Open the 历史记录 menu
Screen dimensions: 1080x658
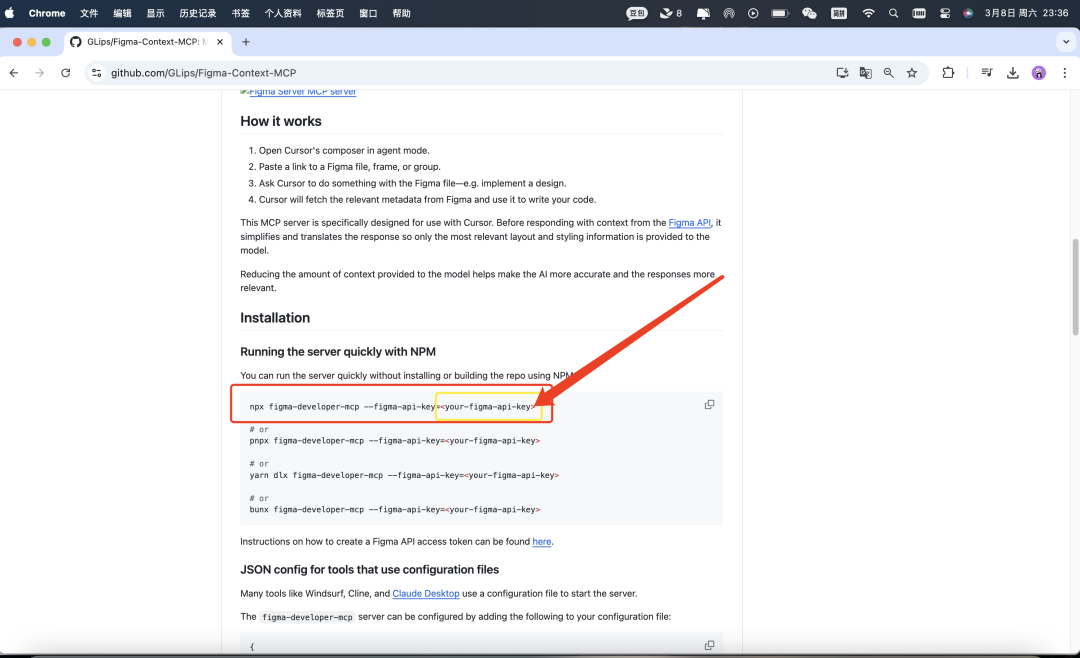tap(197, 13)
